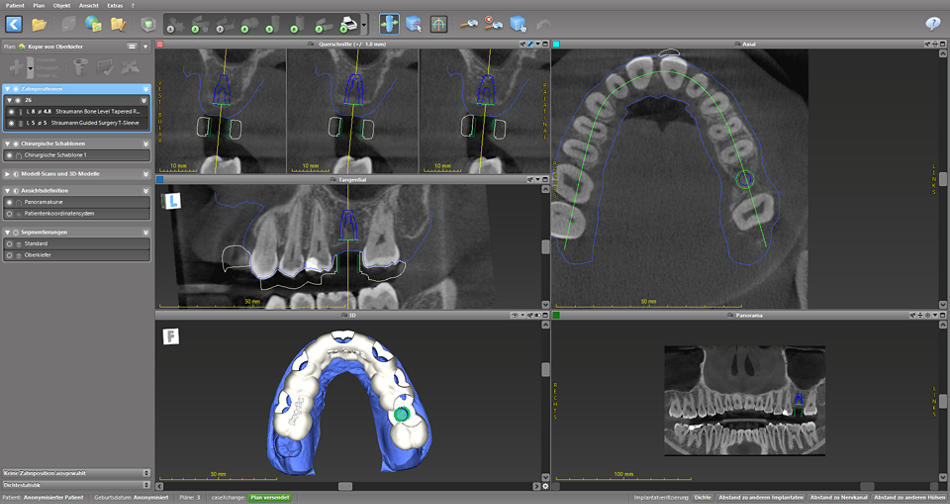Click the measurement tool icon
The height and width of the screenshot is (504, 950).
point(469,24)
